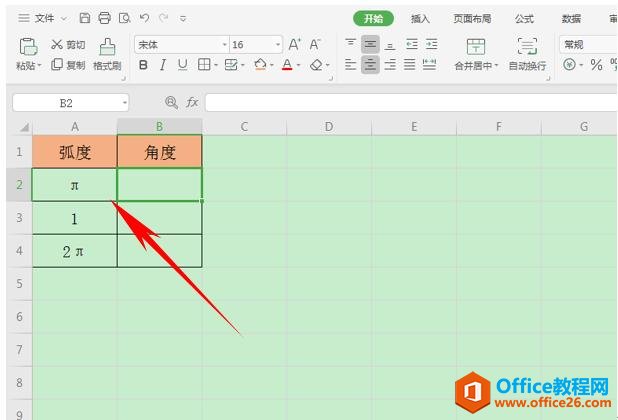Image resolution: width=618 pixels, height=420 pixels.
Task: Align text left
Action: (350, 65)
